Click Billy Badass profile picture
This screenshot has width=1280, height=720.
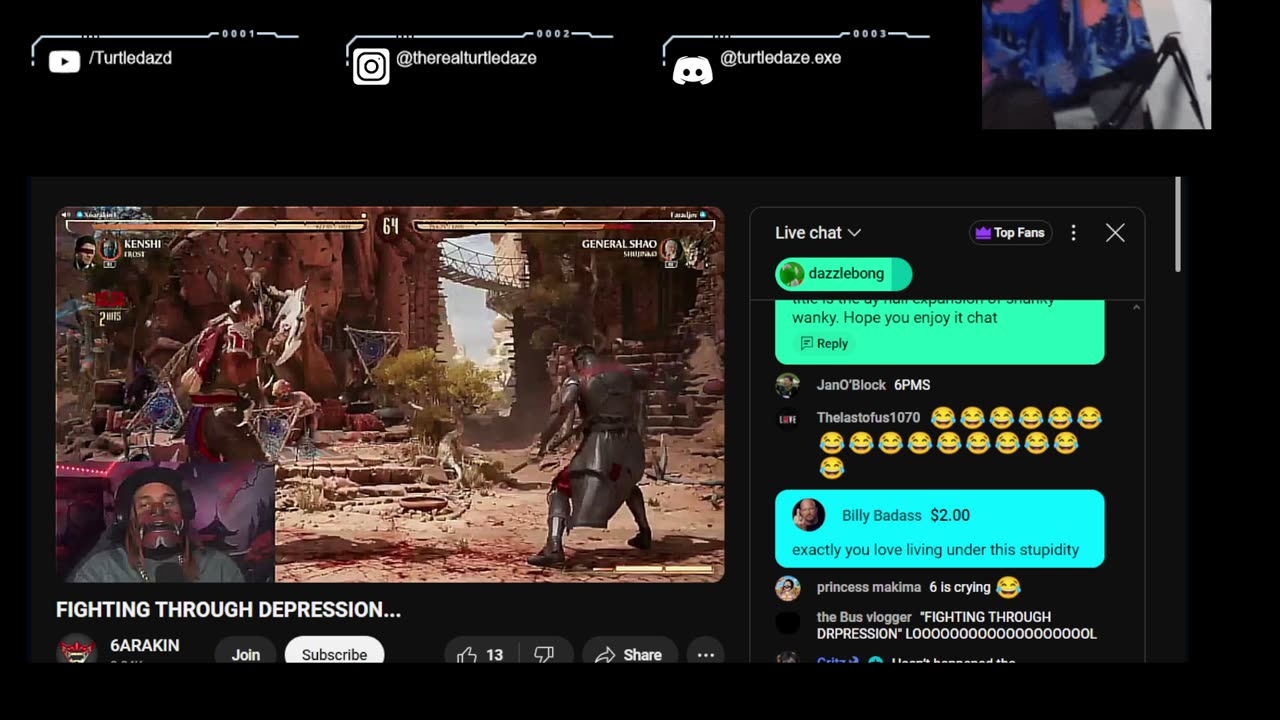coord(808,515)
